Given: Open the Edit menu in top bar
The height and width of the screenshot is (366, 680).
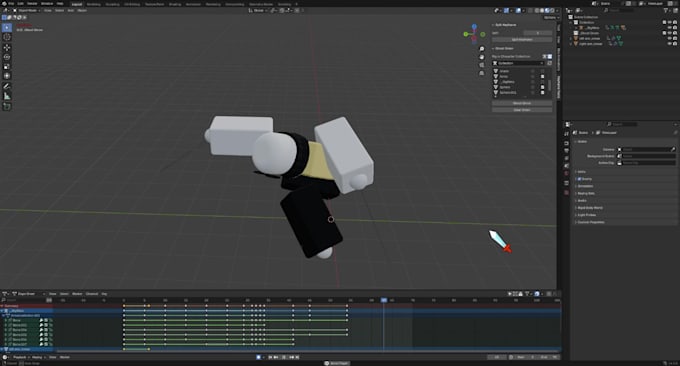Looking at the screenshot, I should pyautogui.click(x=20, y=3).
